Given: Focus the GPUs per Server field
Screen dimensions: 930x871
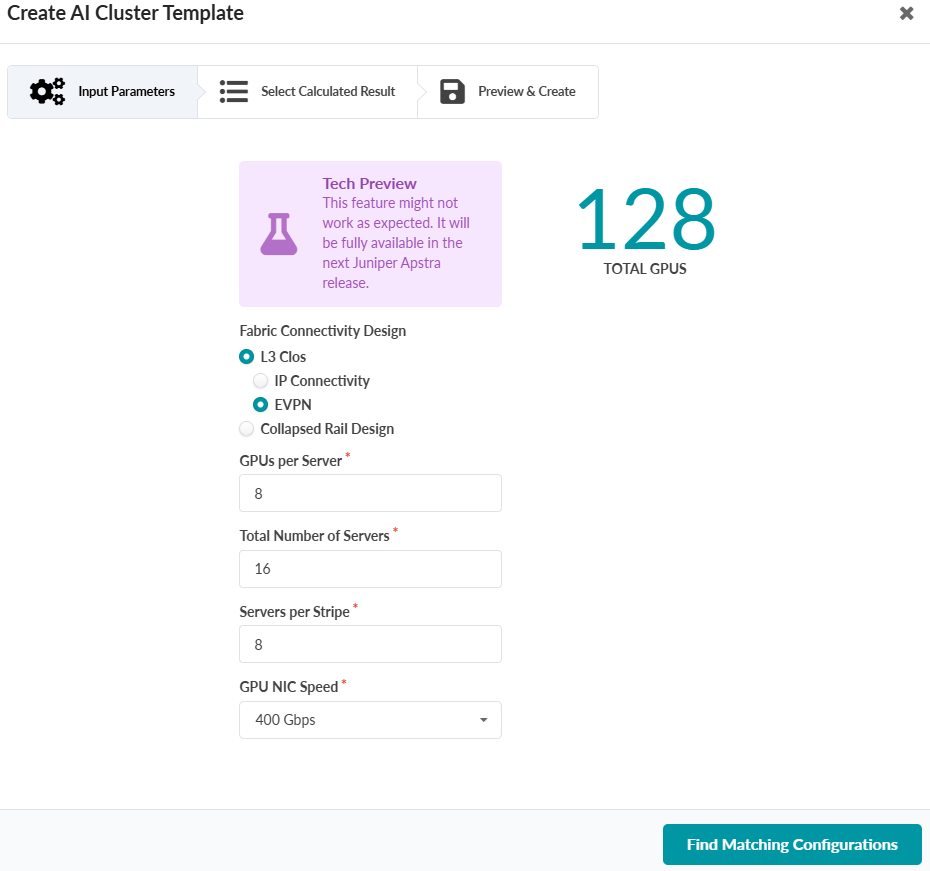Looking at the screenshot, I should pyautogui.click(x=370, y=493).
